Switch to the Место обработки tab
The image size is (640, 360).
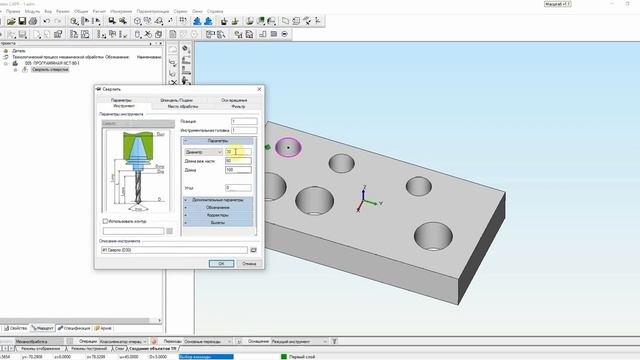click(183, 107)
